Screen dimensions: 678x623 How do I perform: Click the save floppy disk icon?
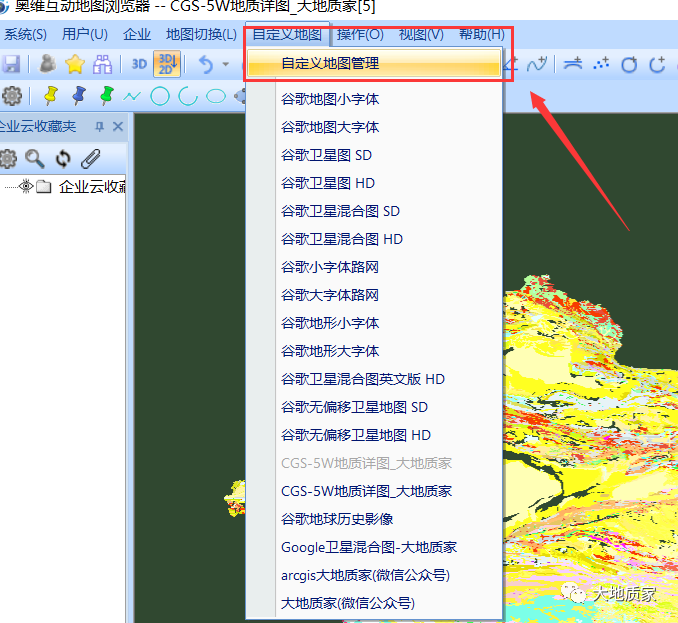click(x=11, y=64)
